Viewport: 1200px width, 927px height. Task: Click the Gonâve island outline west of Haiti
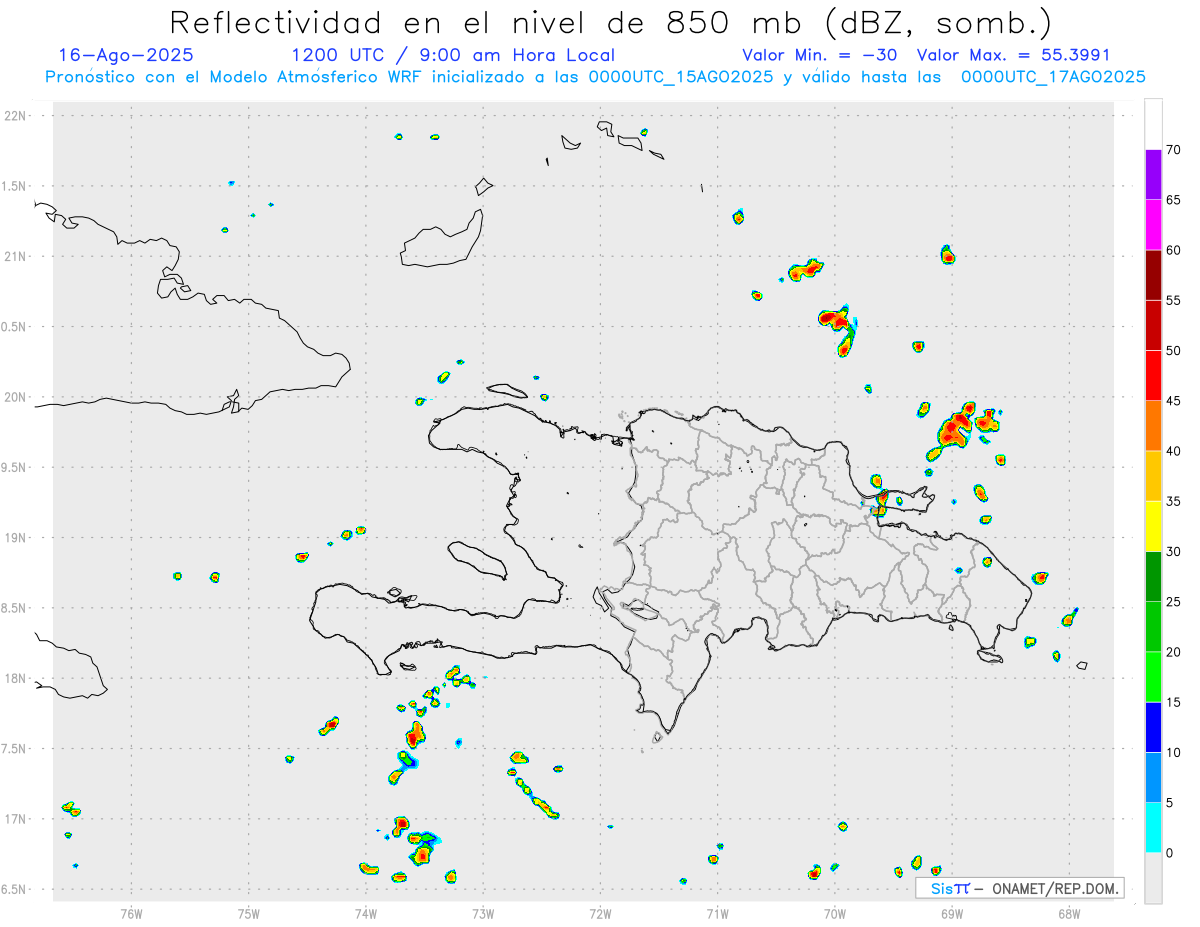476,559
